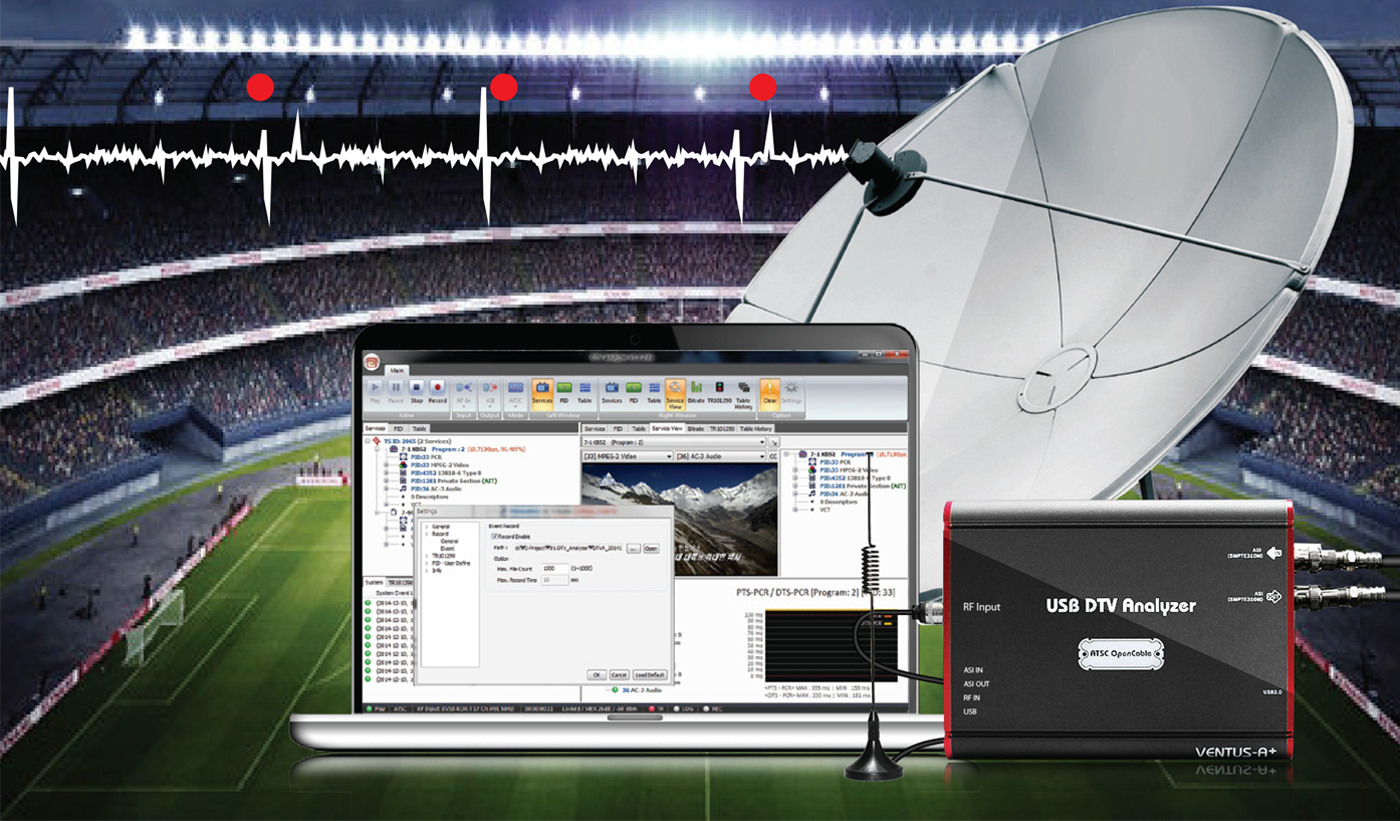The height and width of the screenshot is (821, 1400).
Task: Collapse the TS ID: 2065 tree node
Action: click(x=368, y=441)
